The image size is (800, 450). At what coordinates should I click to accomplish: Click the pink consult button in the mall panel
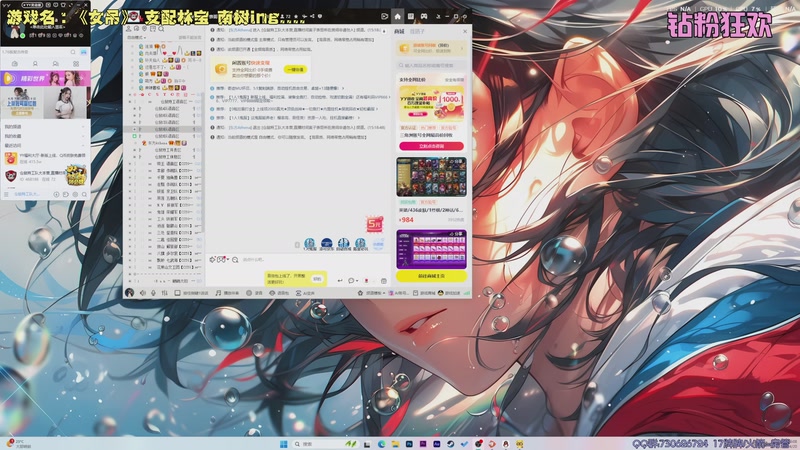click(431, 146)
